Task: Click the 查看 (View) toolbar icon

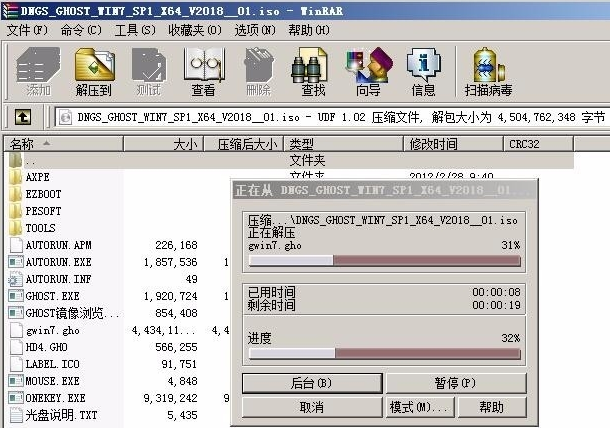Action: point(203,72)
